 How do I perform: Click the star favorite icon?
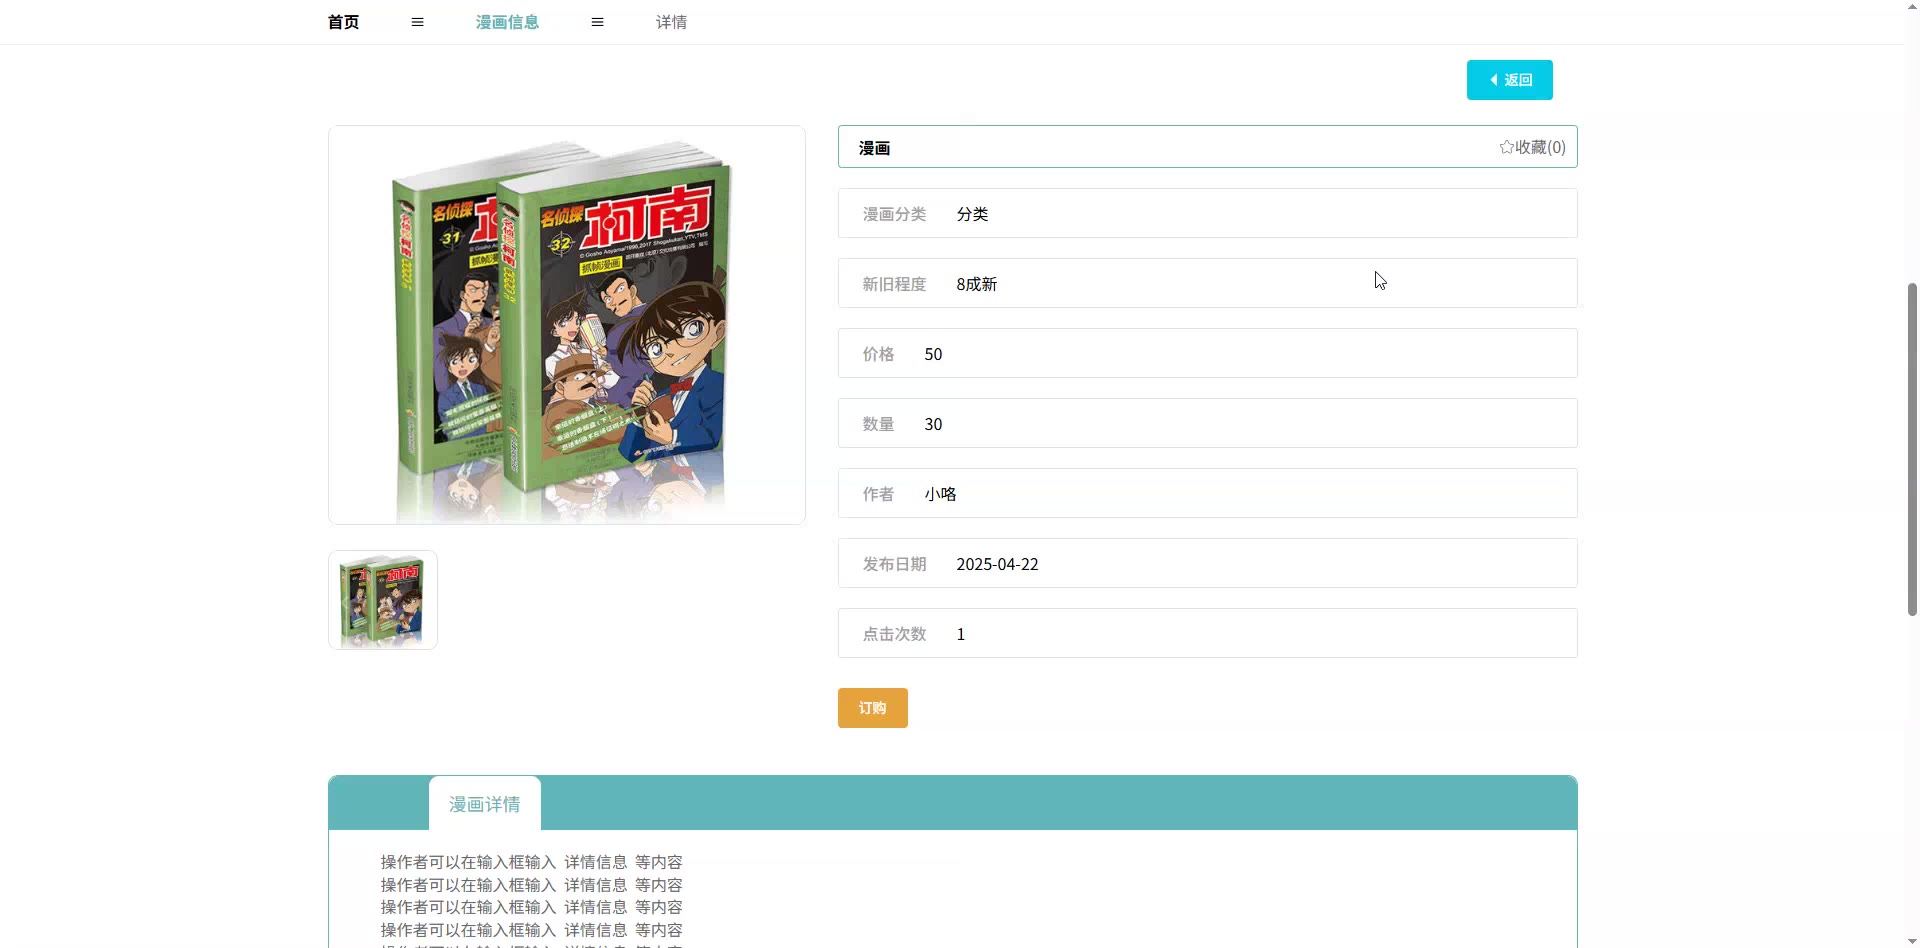tap(1506, 147)
